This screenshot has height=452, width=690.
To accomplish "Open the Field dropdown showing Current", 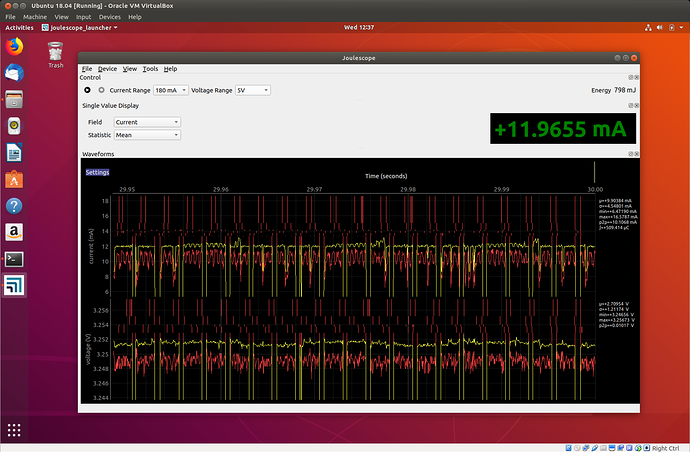I will click(x=147, y=122).
